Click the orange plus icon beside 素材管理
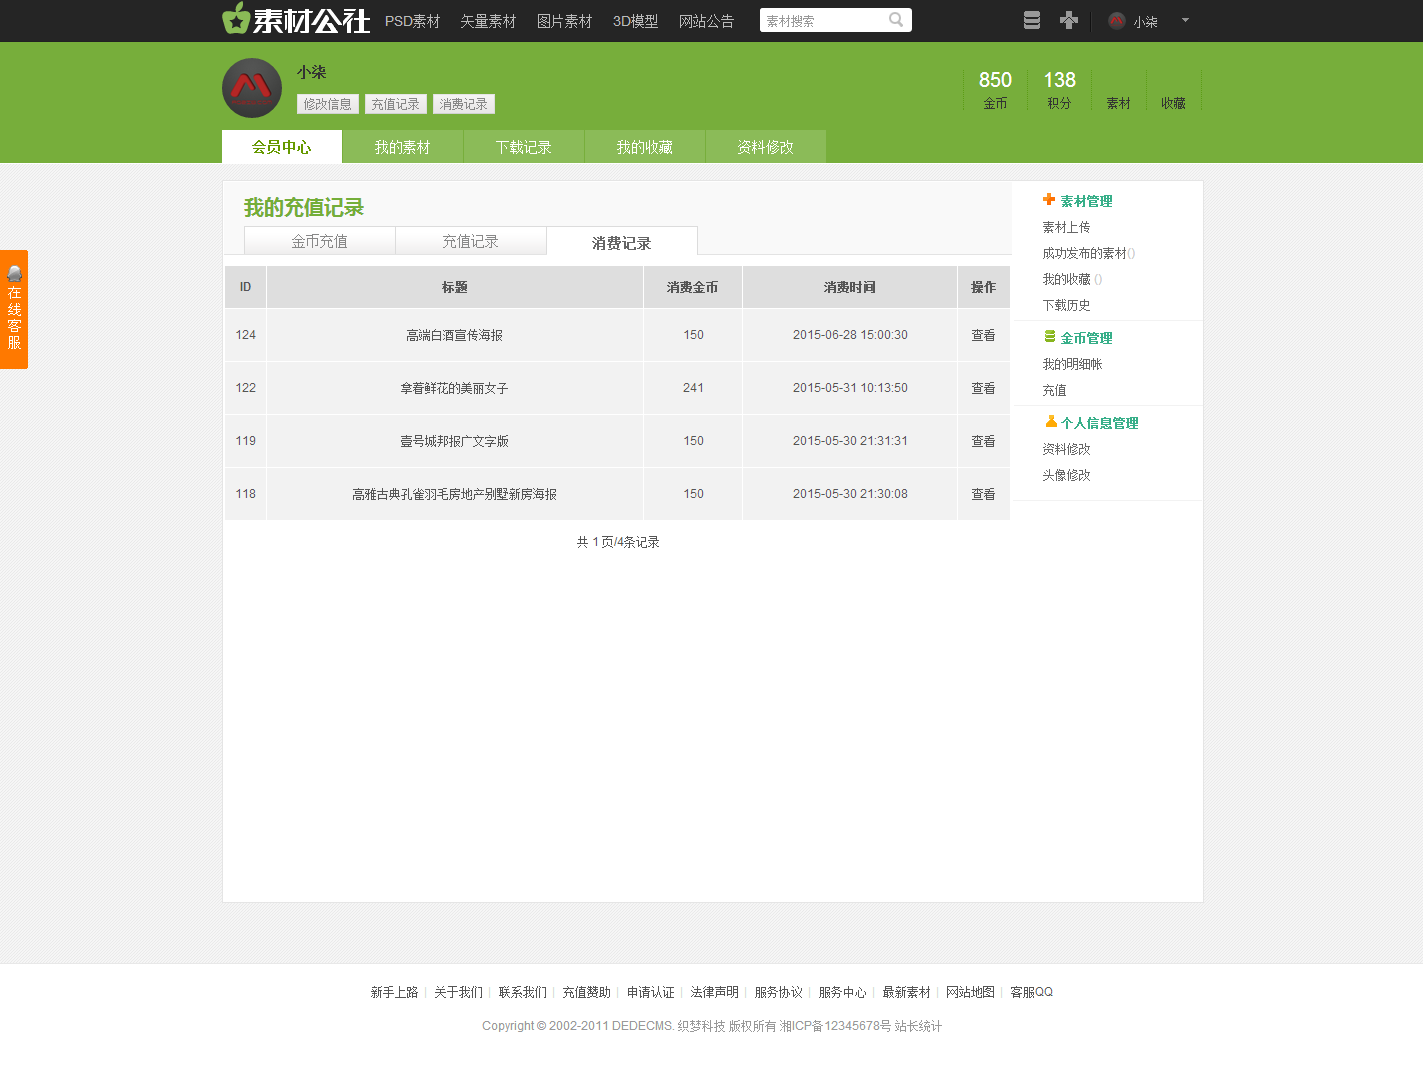Screen dimensions: 1423x1072 [1049, 200]
